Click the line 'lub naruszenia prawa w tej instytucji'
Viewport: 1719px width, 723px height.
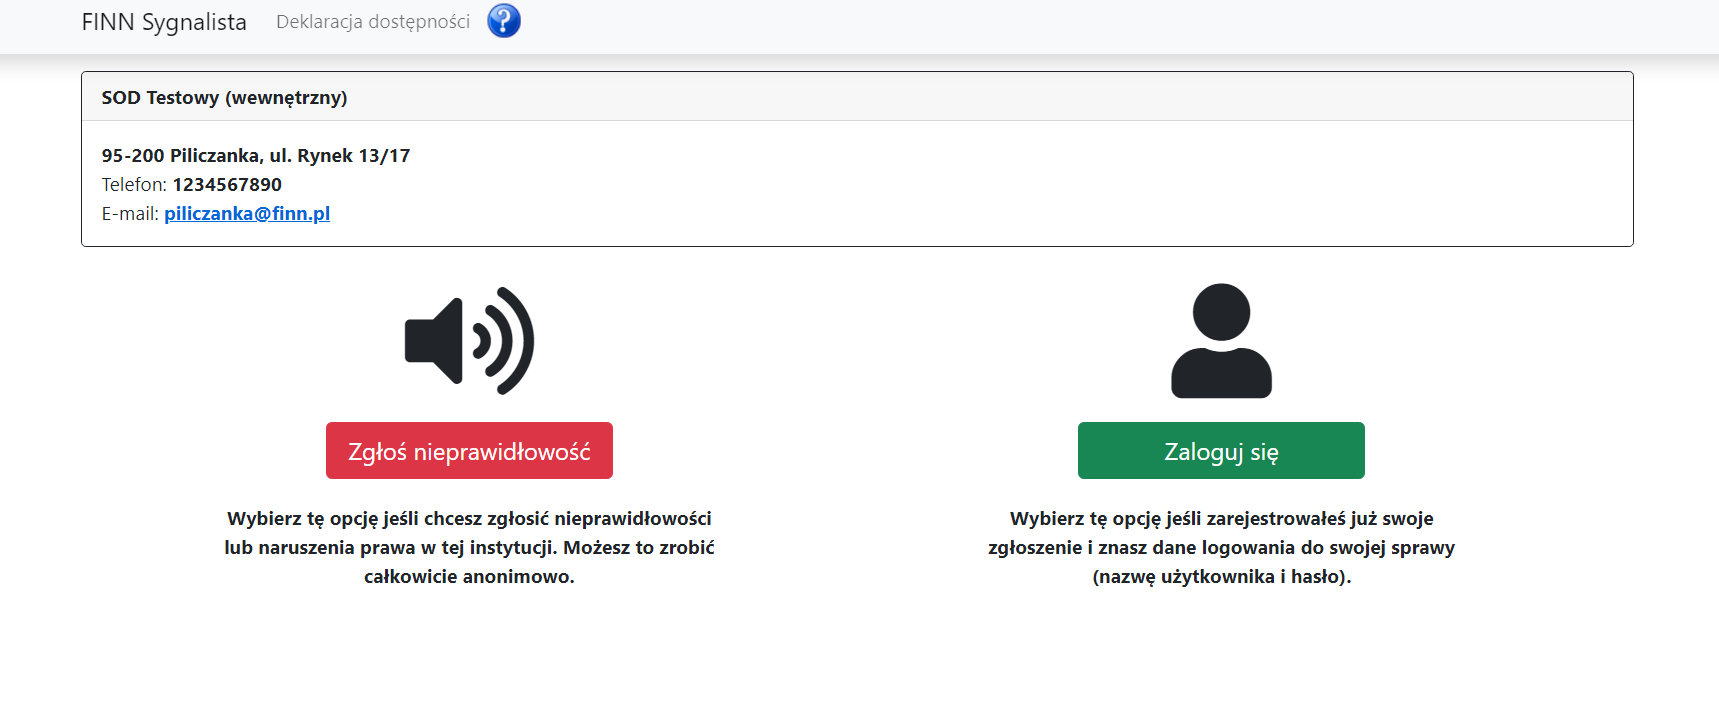390,547
